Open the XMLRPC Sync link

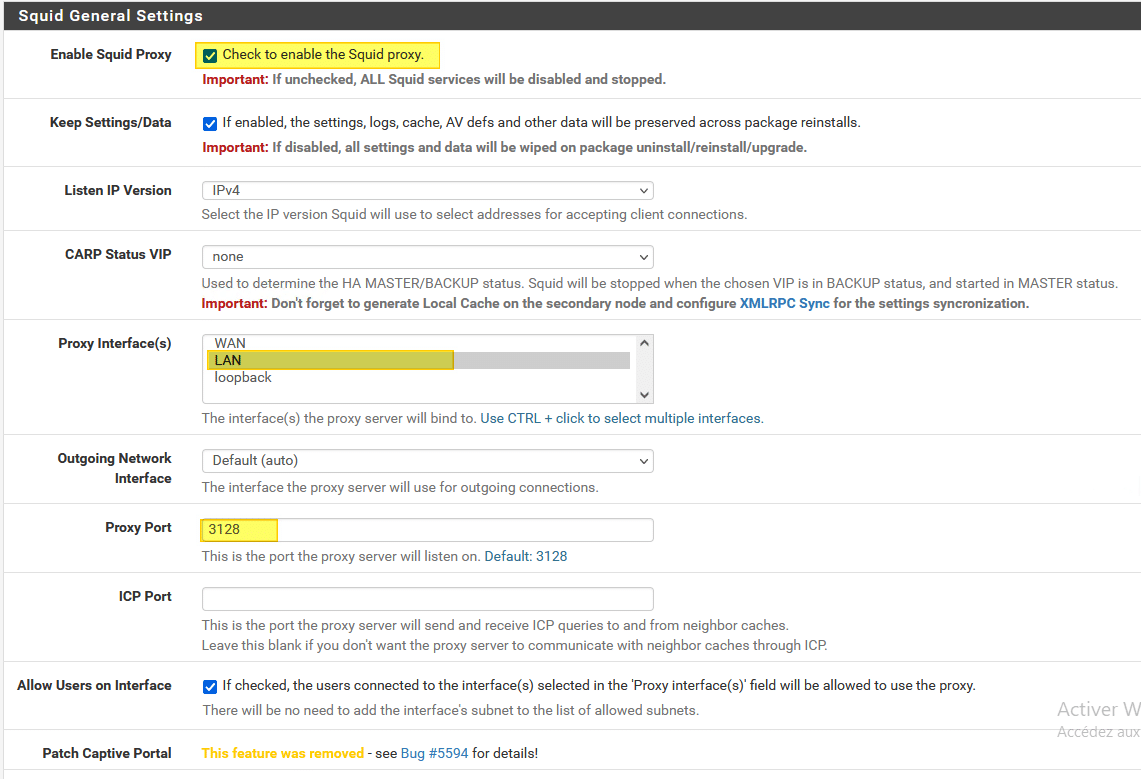785,303
